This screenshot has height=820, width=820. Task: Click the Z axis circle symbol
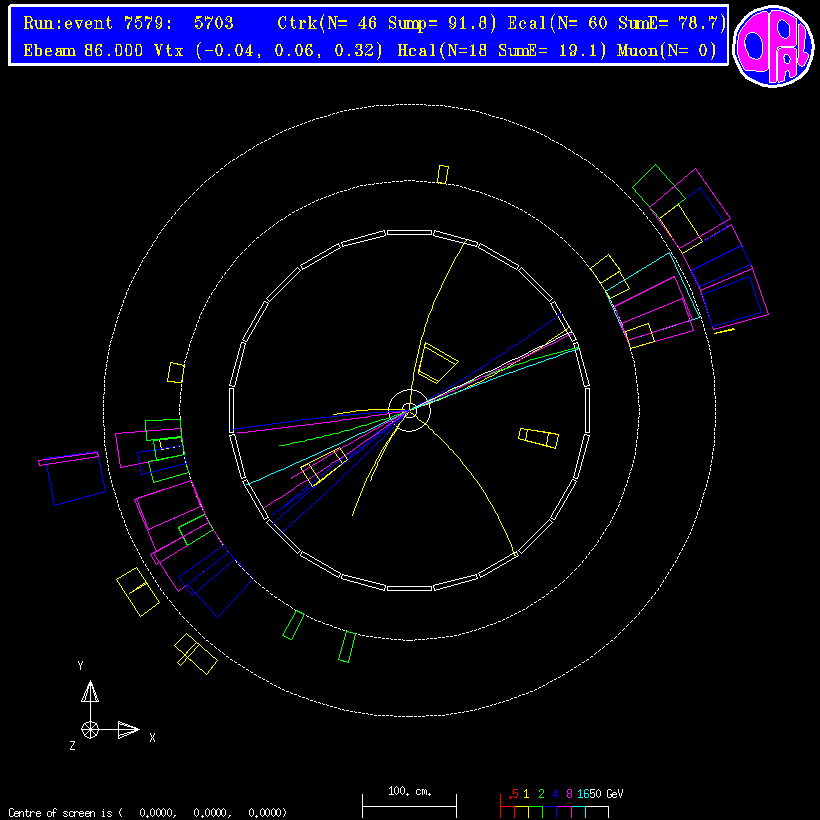pyautogui.click(x=90, y=729)
